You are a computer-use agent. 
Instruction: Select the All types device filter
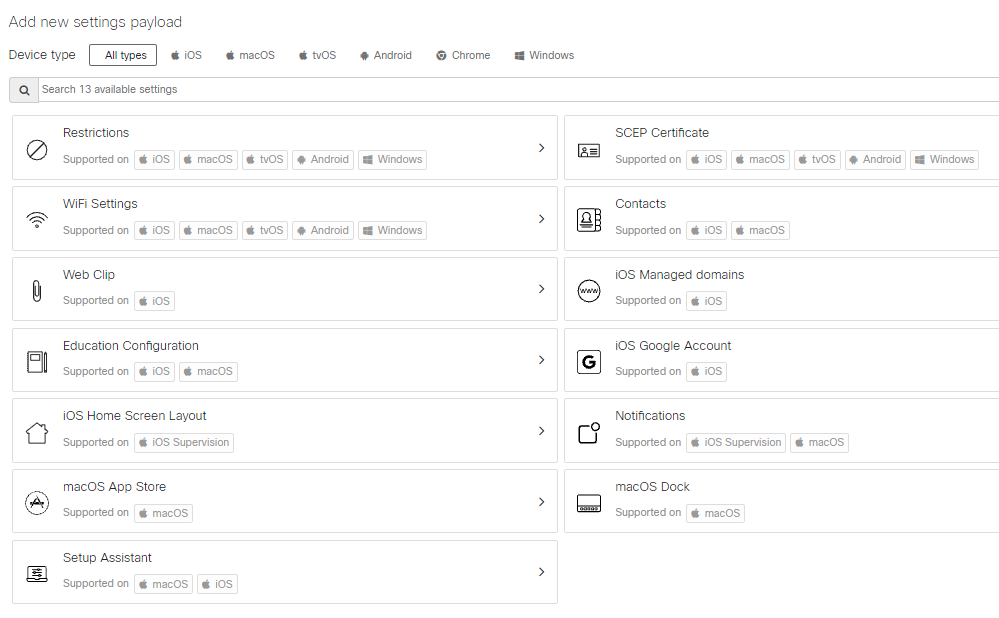tap(122, 55)
